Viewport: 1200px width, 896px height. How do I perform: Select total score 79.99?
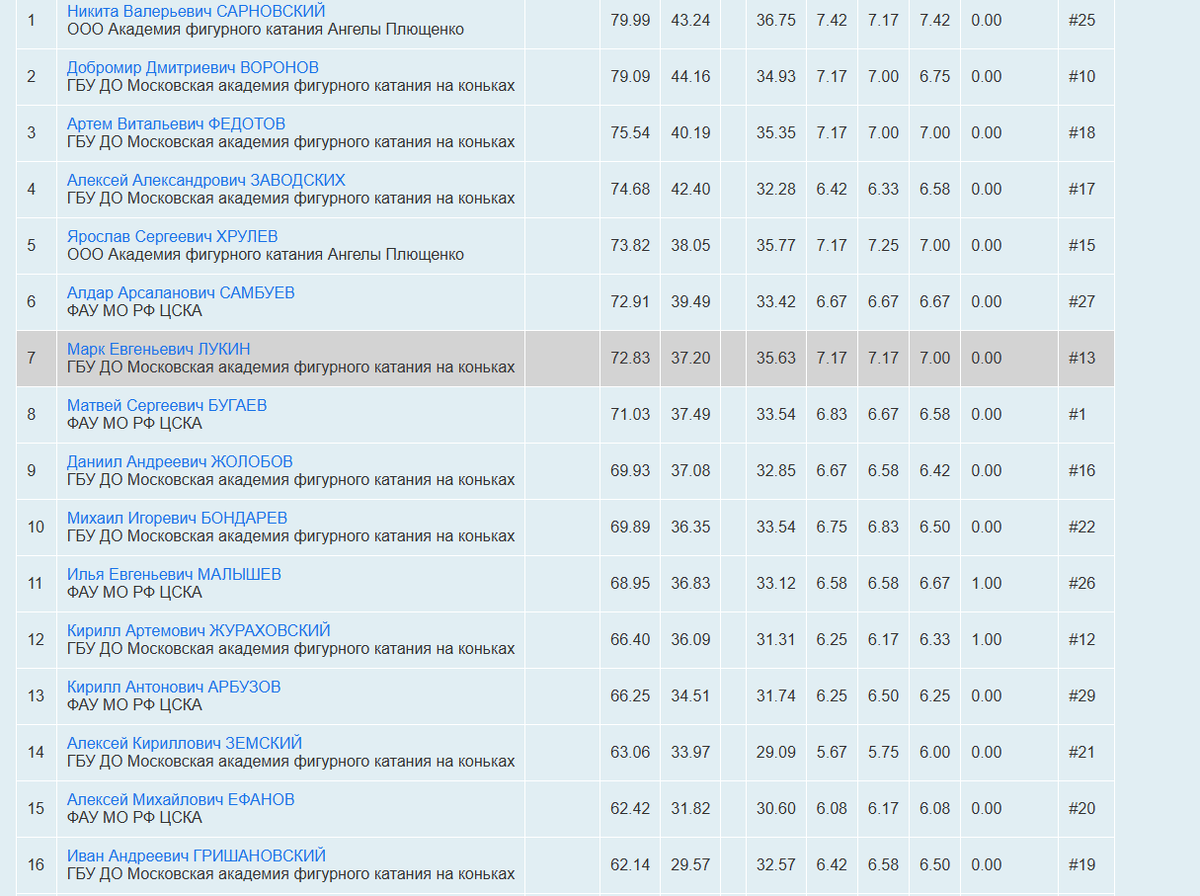coord(630,20)
